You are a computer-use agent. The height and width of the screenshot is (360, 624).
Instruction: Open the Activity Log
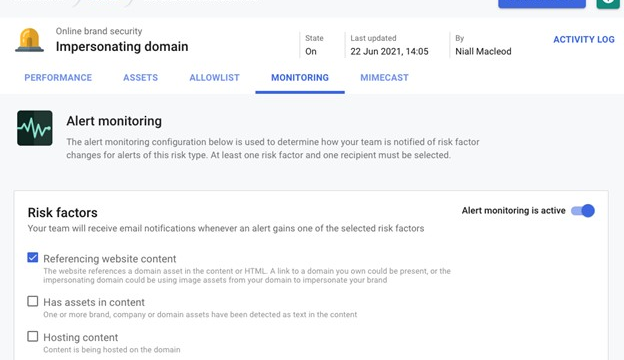[x=584, y=39]
